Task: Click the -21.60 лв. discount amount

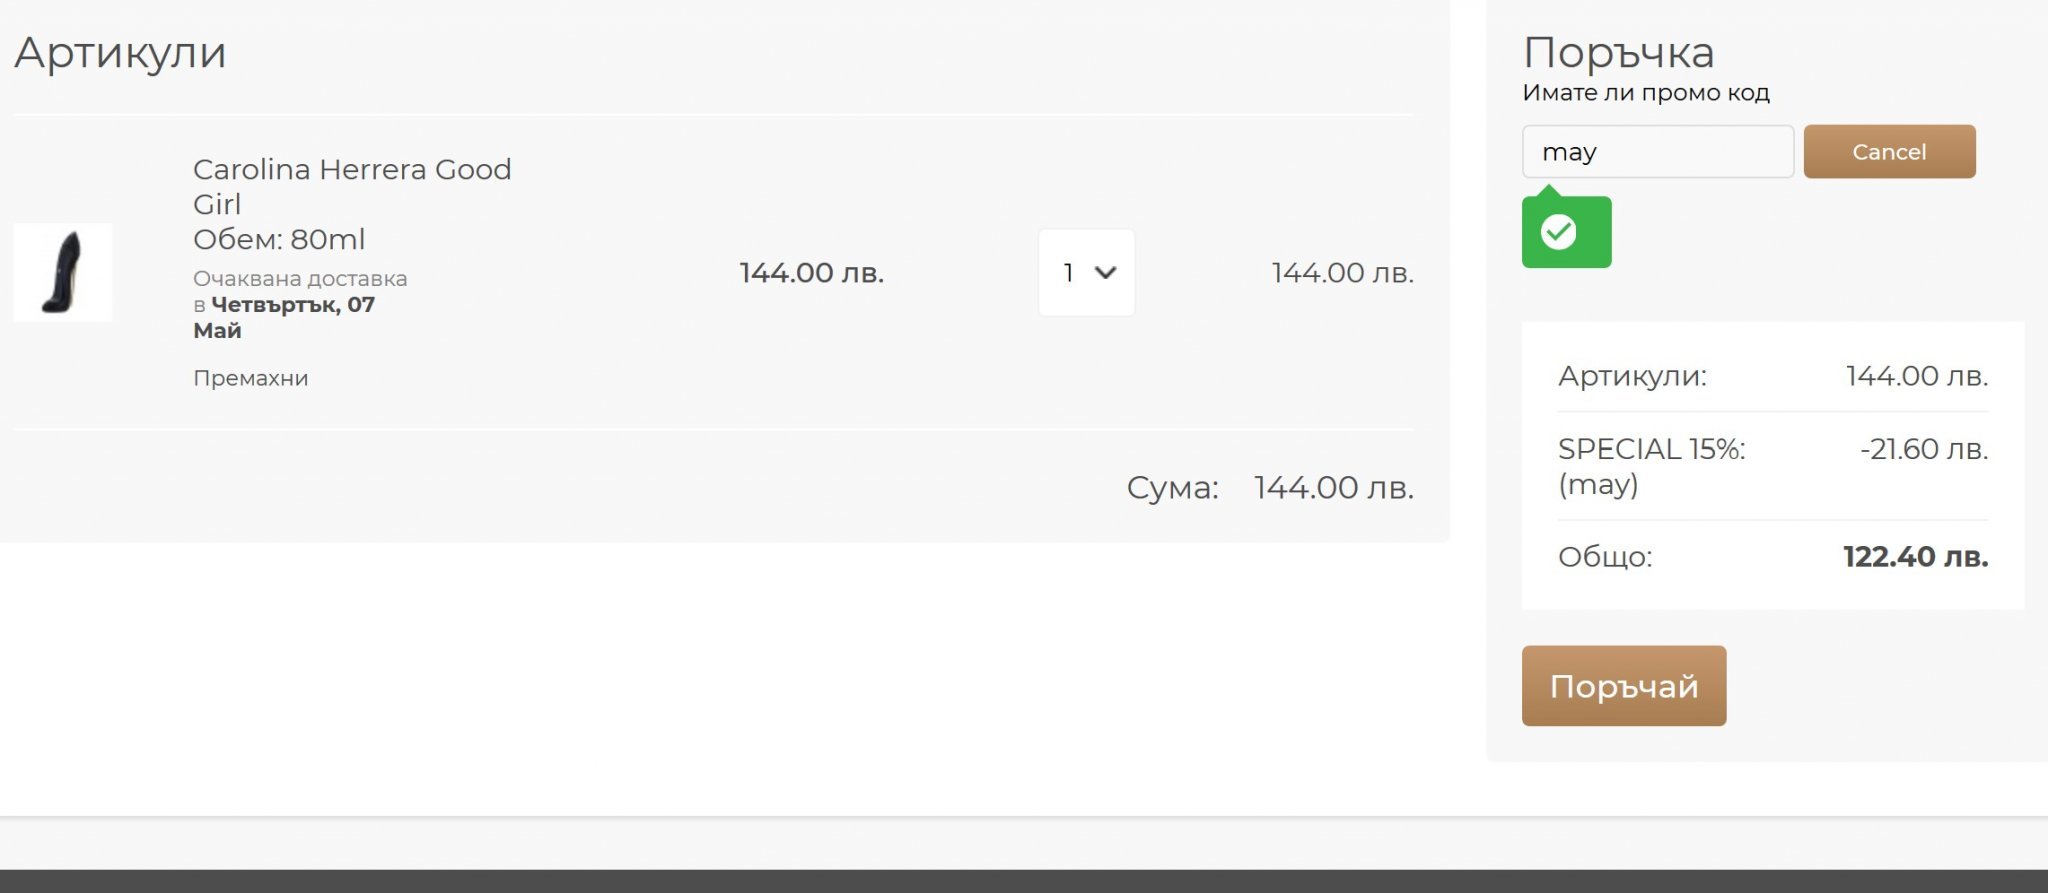Action: 1923,449
